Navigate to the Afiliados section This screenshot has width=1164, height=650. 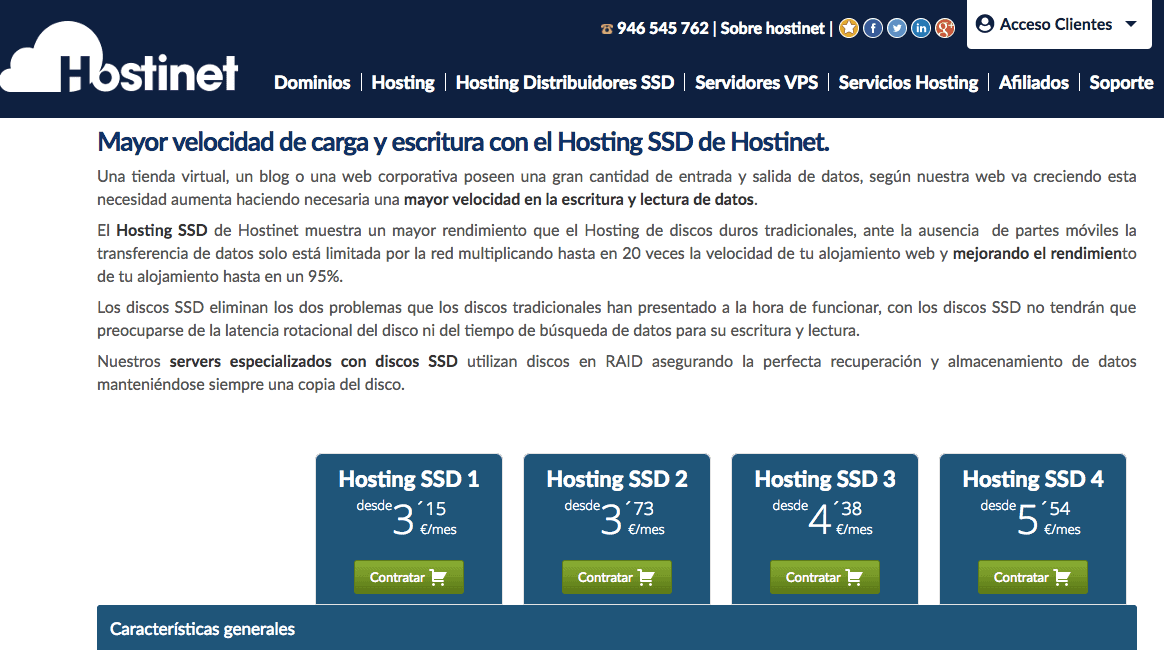click(1034, 83)
